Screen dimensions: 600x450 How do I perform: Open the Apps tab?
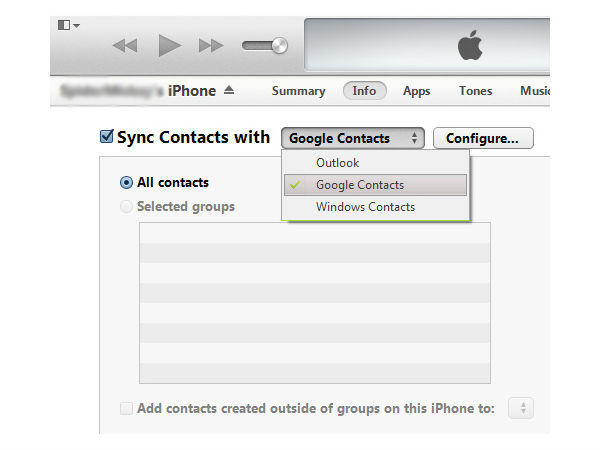point(416,91)
